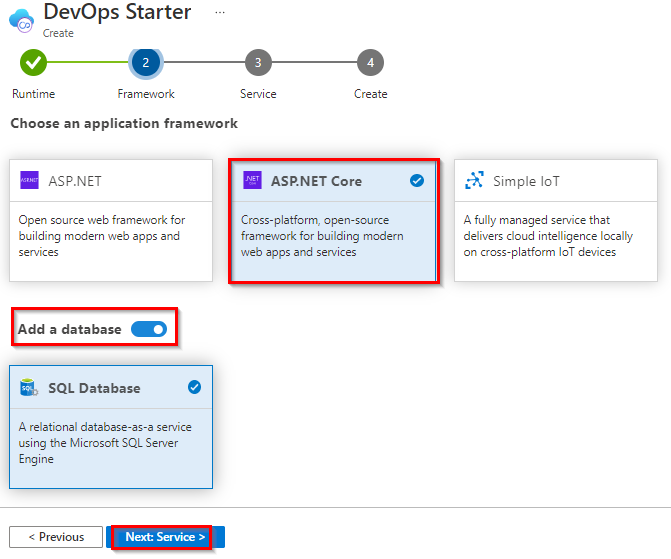Turn off the Add a database toggle

tap(149, 329)
